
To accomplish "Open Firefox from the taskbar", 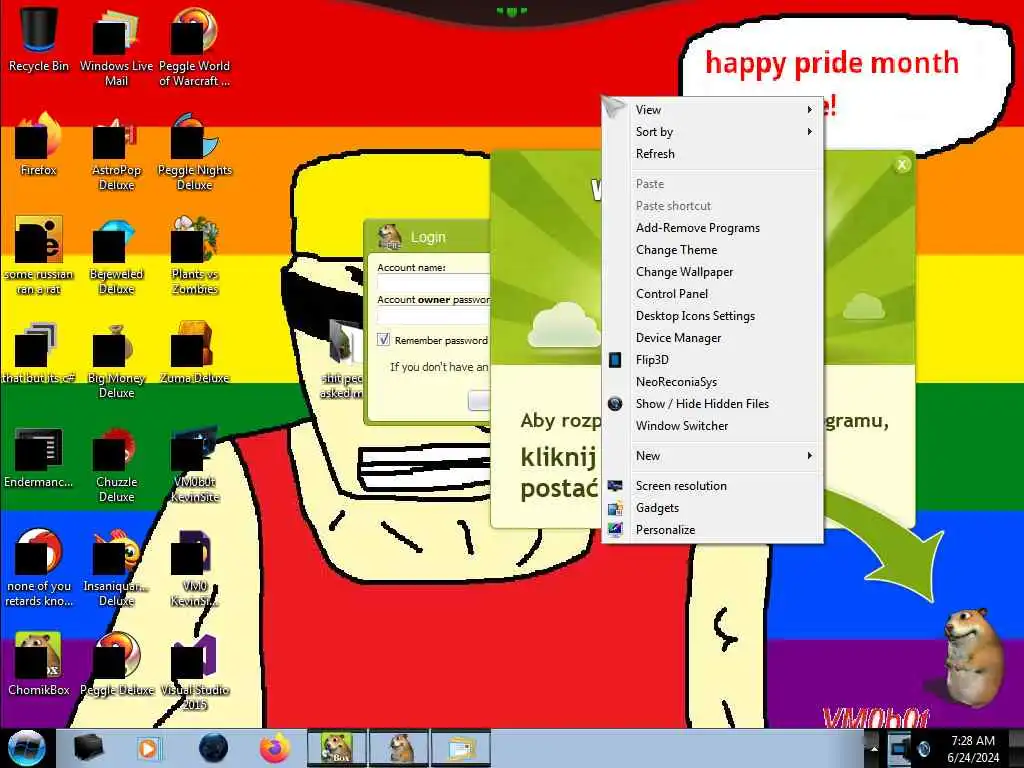I will tap(275, 748).
